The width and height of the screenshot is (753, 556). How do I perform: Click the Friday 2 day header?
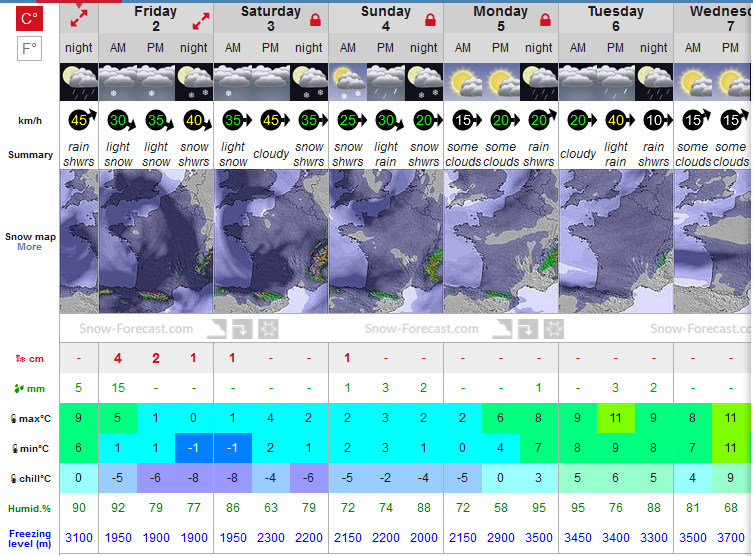156,18
